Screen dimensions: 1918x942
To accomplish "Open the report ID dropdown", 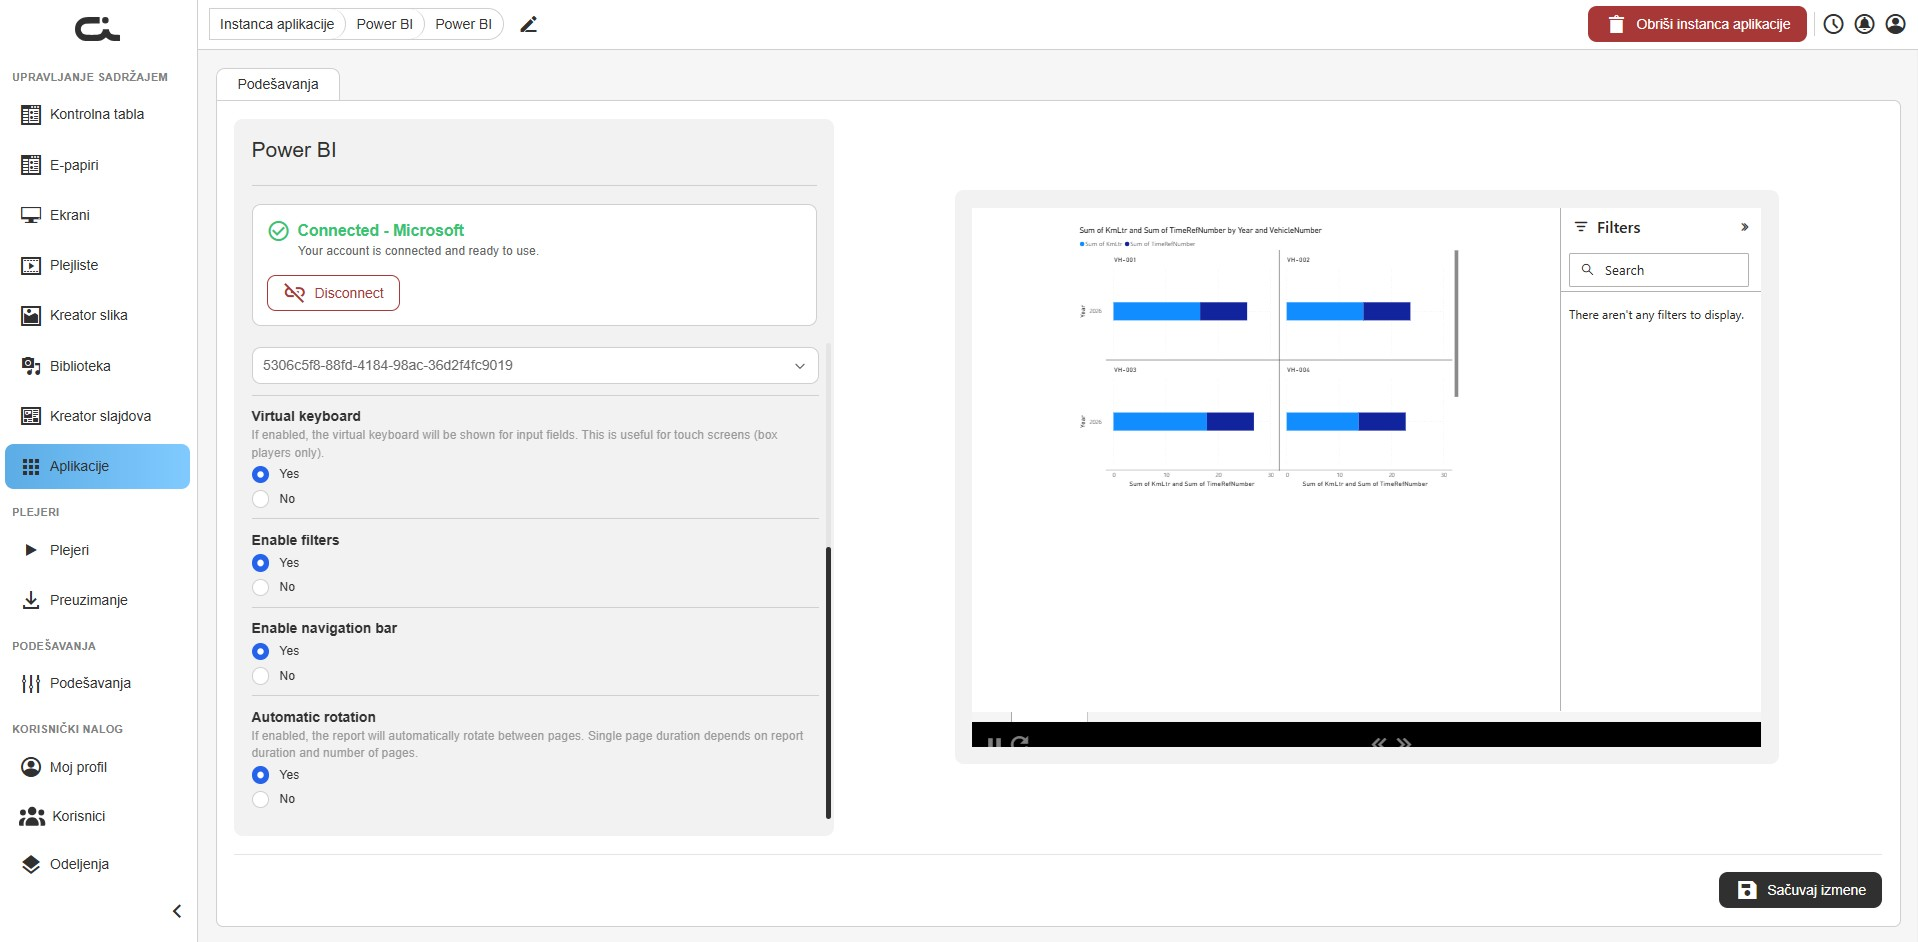I will click(x=535, y=366).
